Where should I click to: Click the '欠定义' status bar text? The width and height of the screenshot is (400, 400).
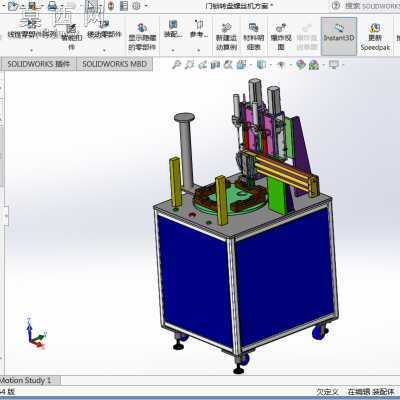327,392
